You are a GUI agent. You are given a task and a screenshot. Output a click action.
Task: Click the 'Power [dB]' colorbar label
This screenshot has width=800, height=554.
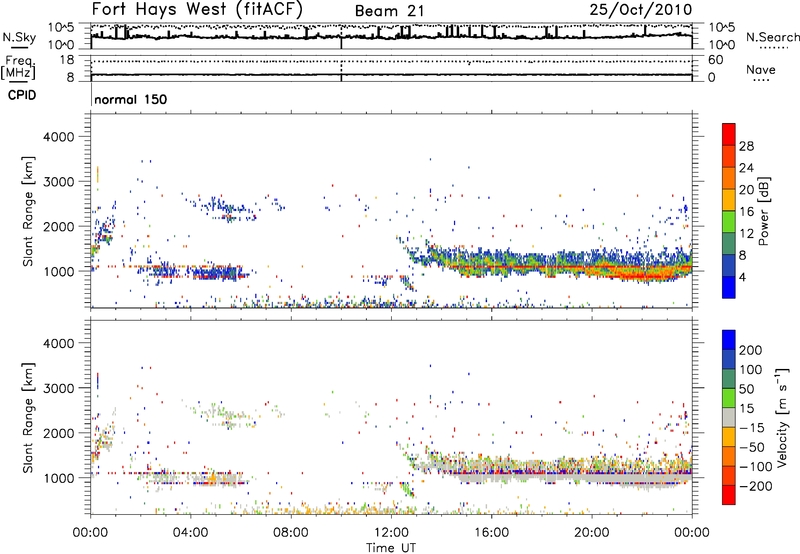pyautogui.click(x=763, y=211)
